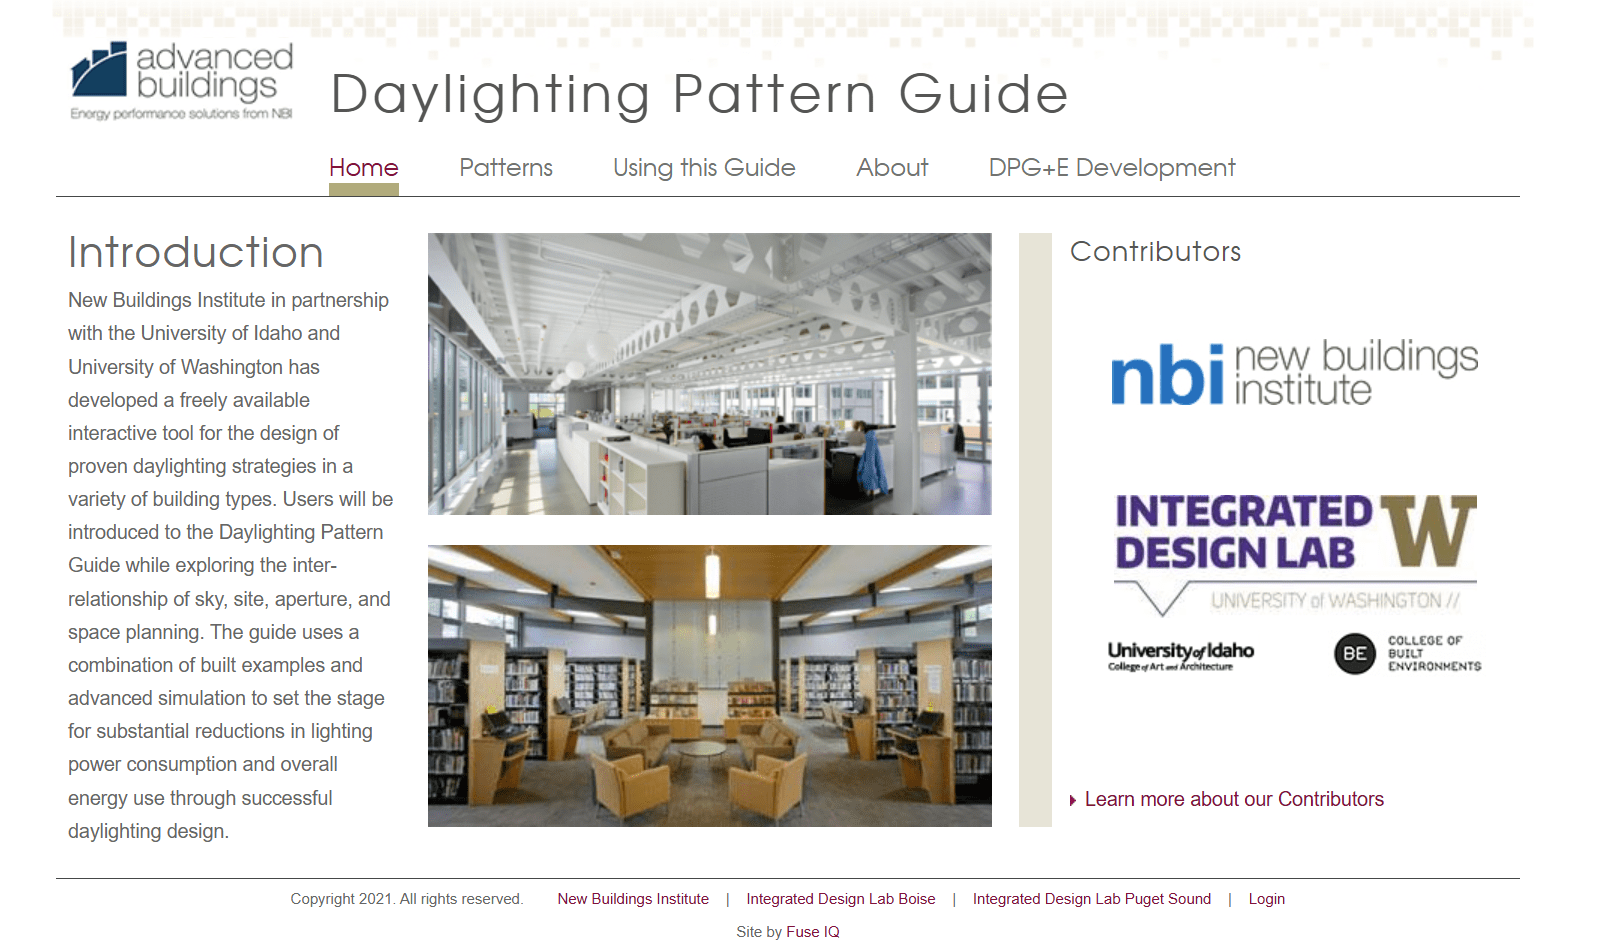Screen dimensions: 1616x952
Task: Open the Patterns menu item
Action: point(506,168)
